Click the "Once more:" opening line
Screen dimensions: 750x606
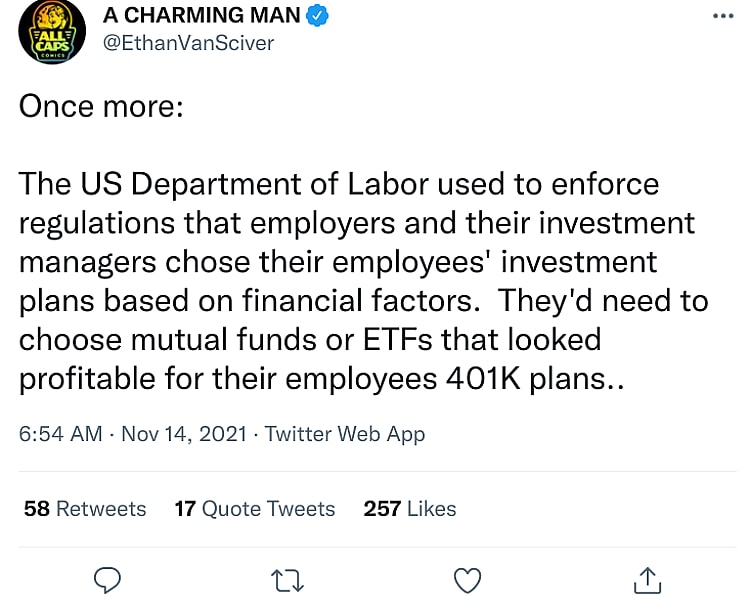(100, 108)
